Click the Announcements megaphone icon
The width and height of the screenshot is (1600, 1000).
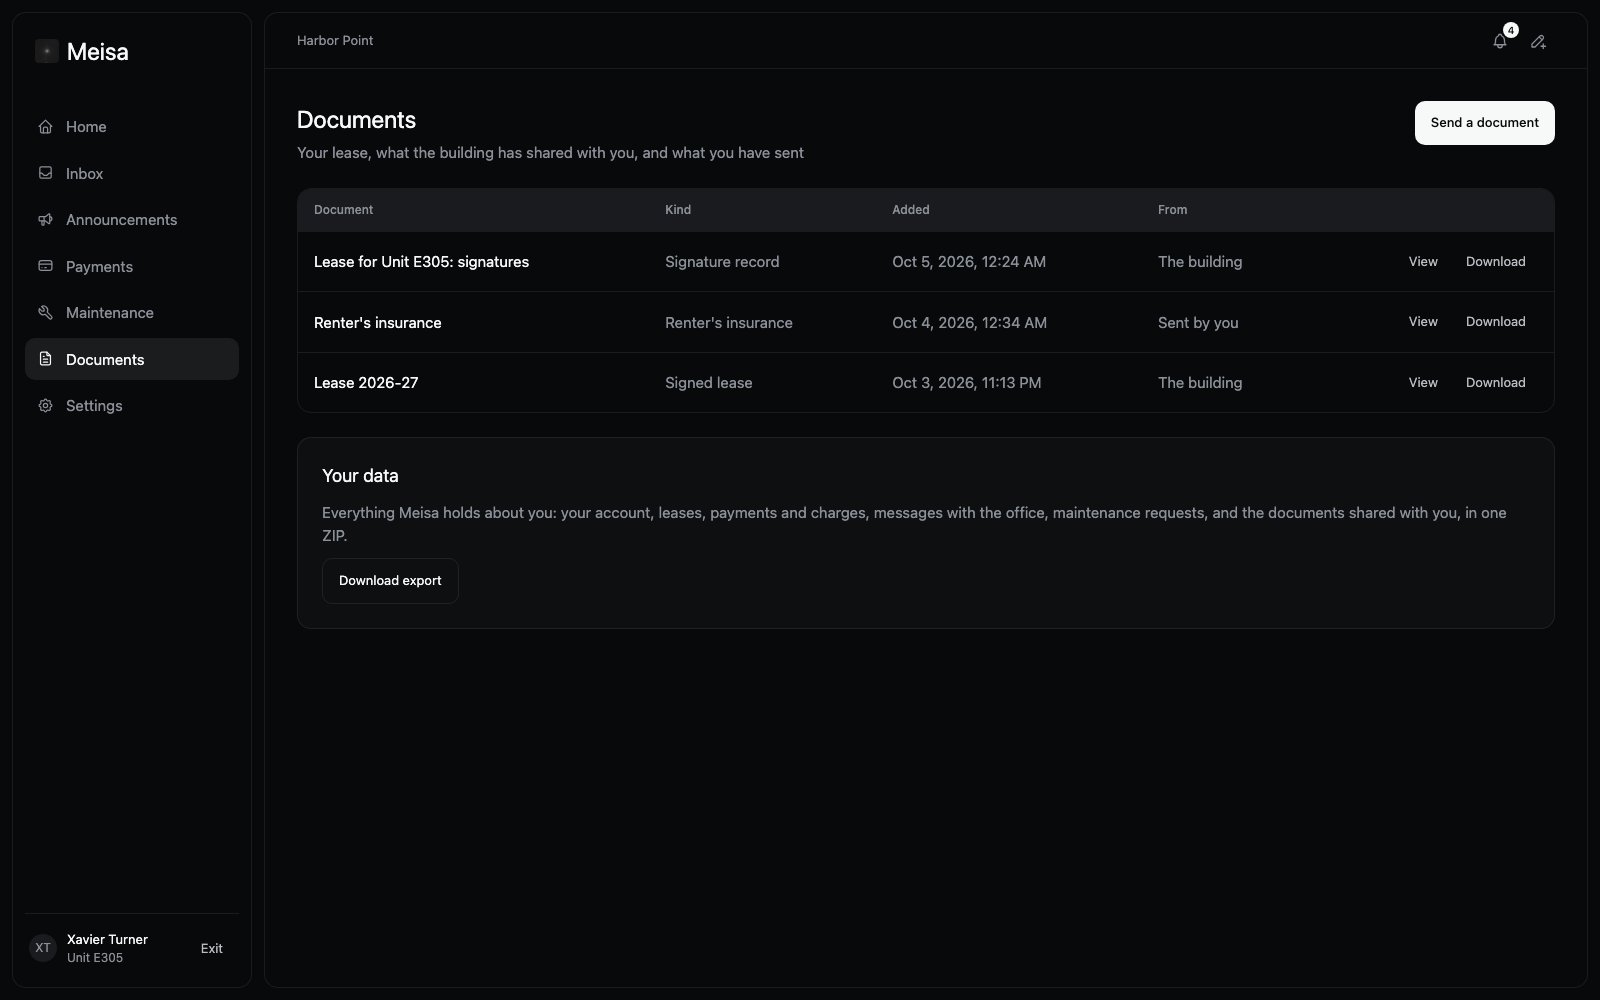45,220
